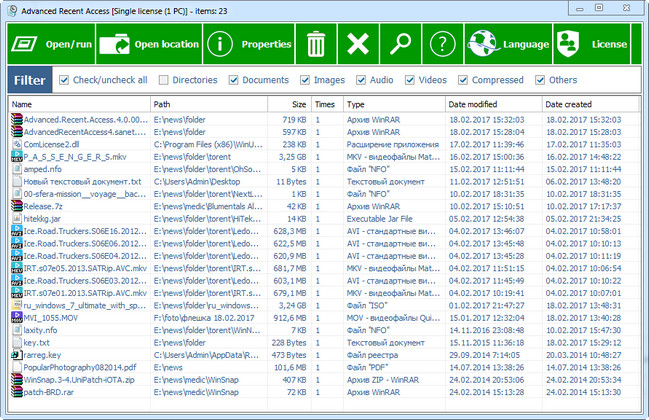
Task: Sort list by the Name column header
Action: (79, 104)
